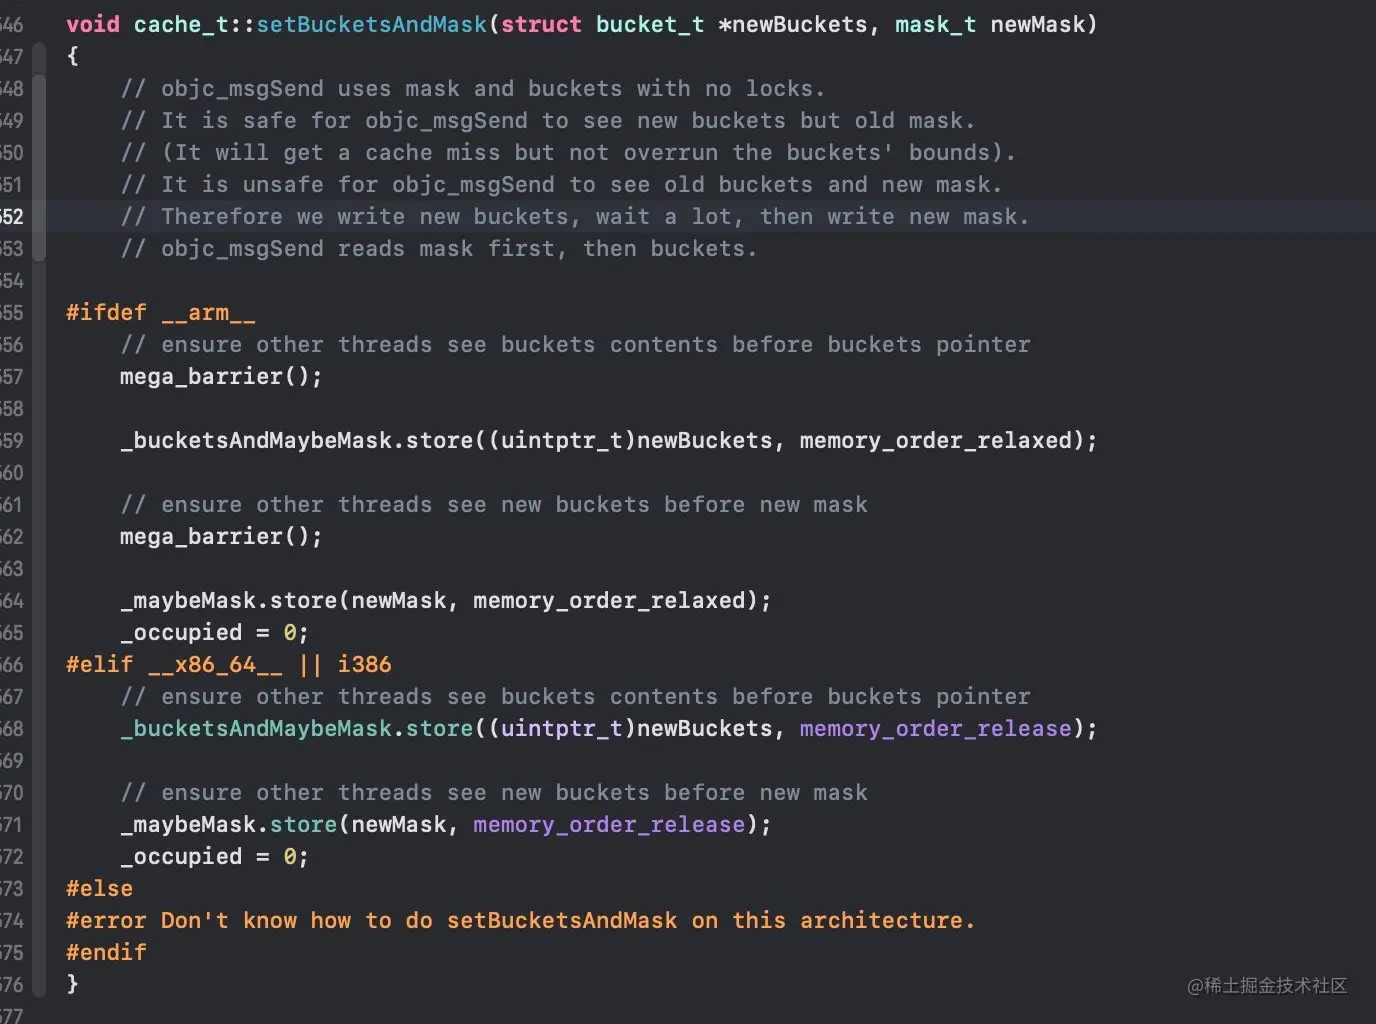The width and height of the screenshot is (1376, 1024).
Task: Click the closing brace of the function
Action: tap(72, 984)
